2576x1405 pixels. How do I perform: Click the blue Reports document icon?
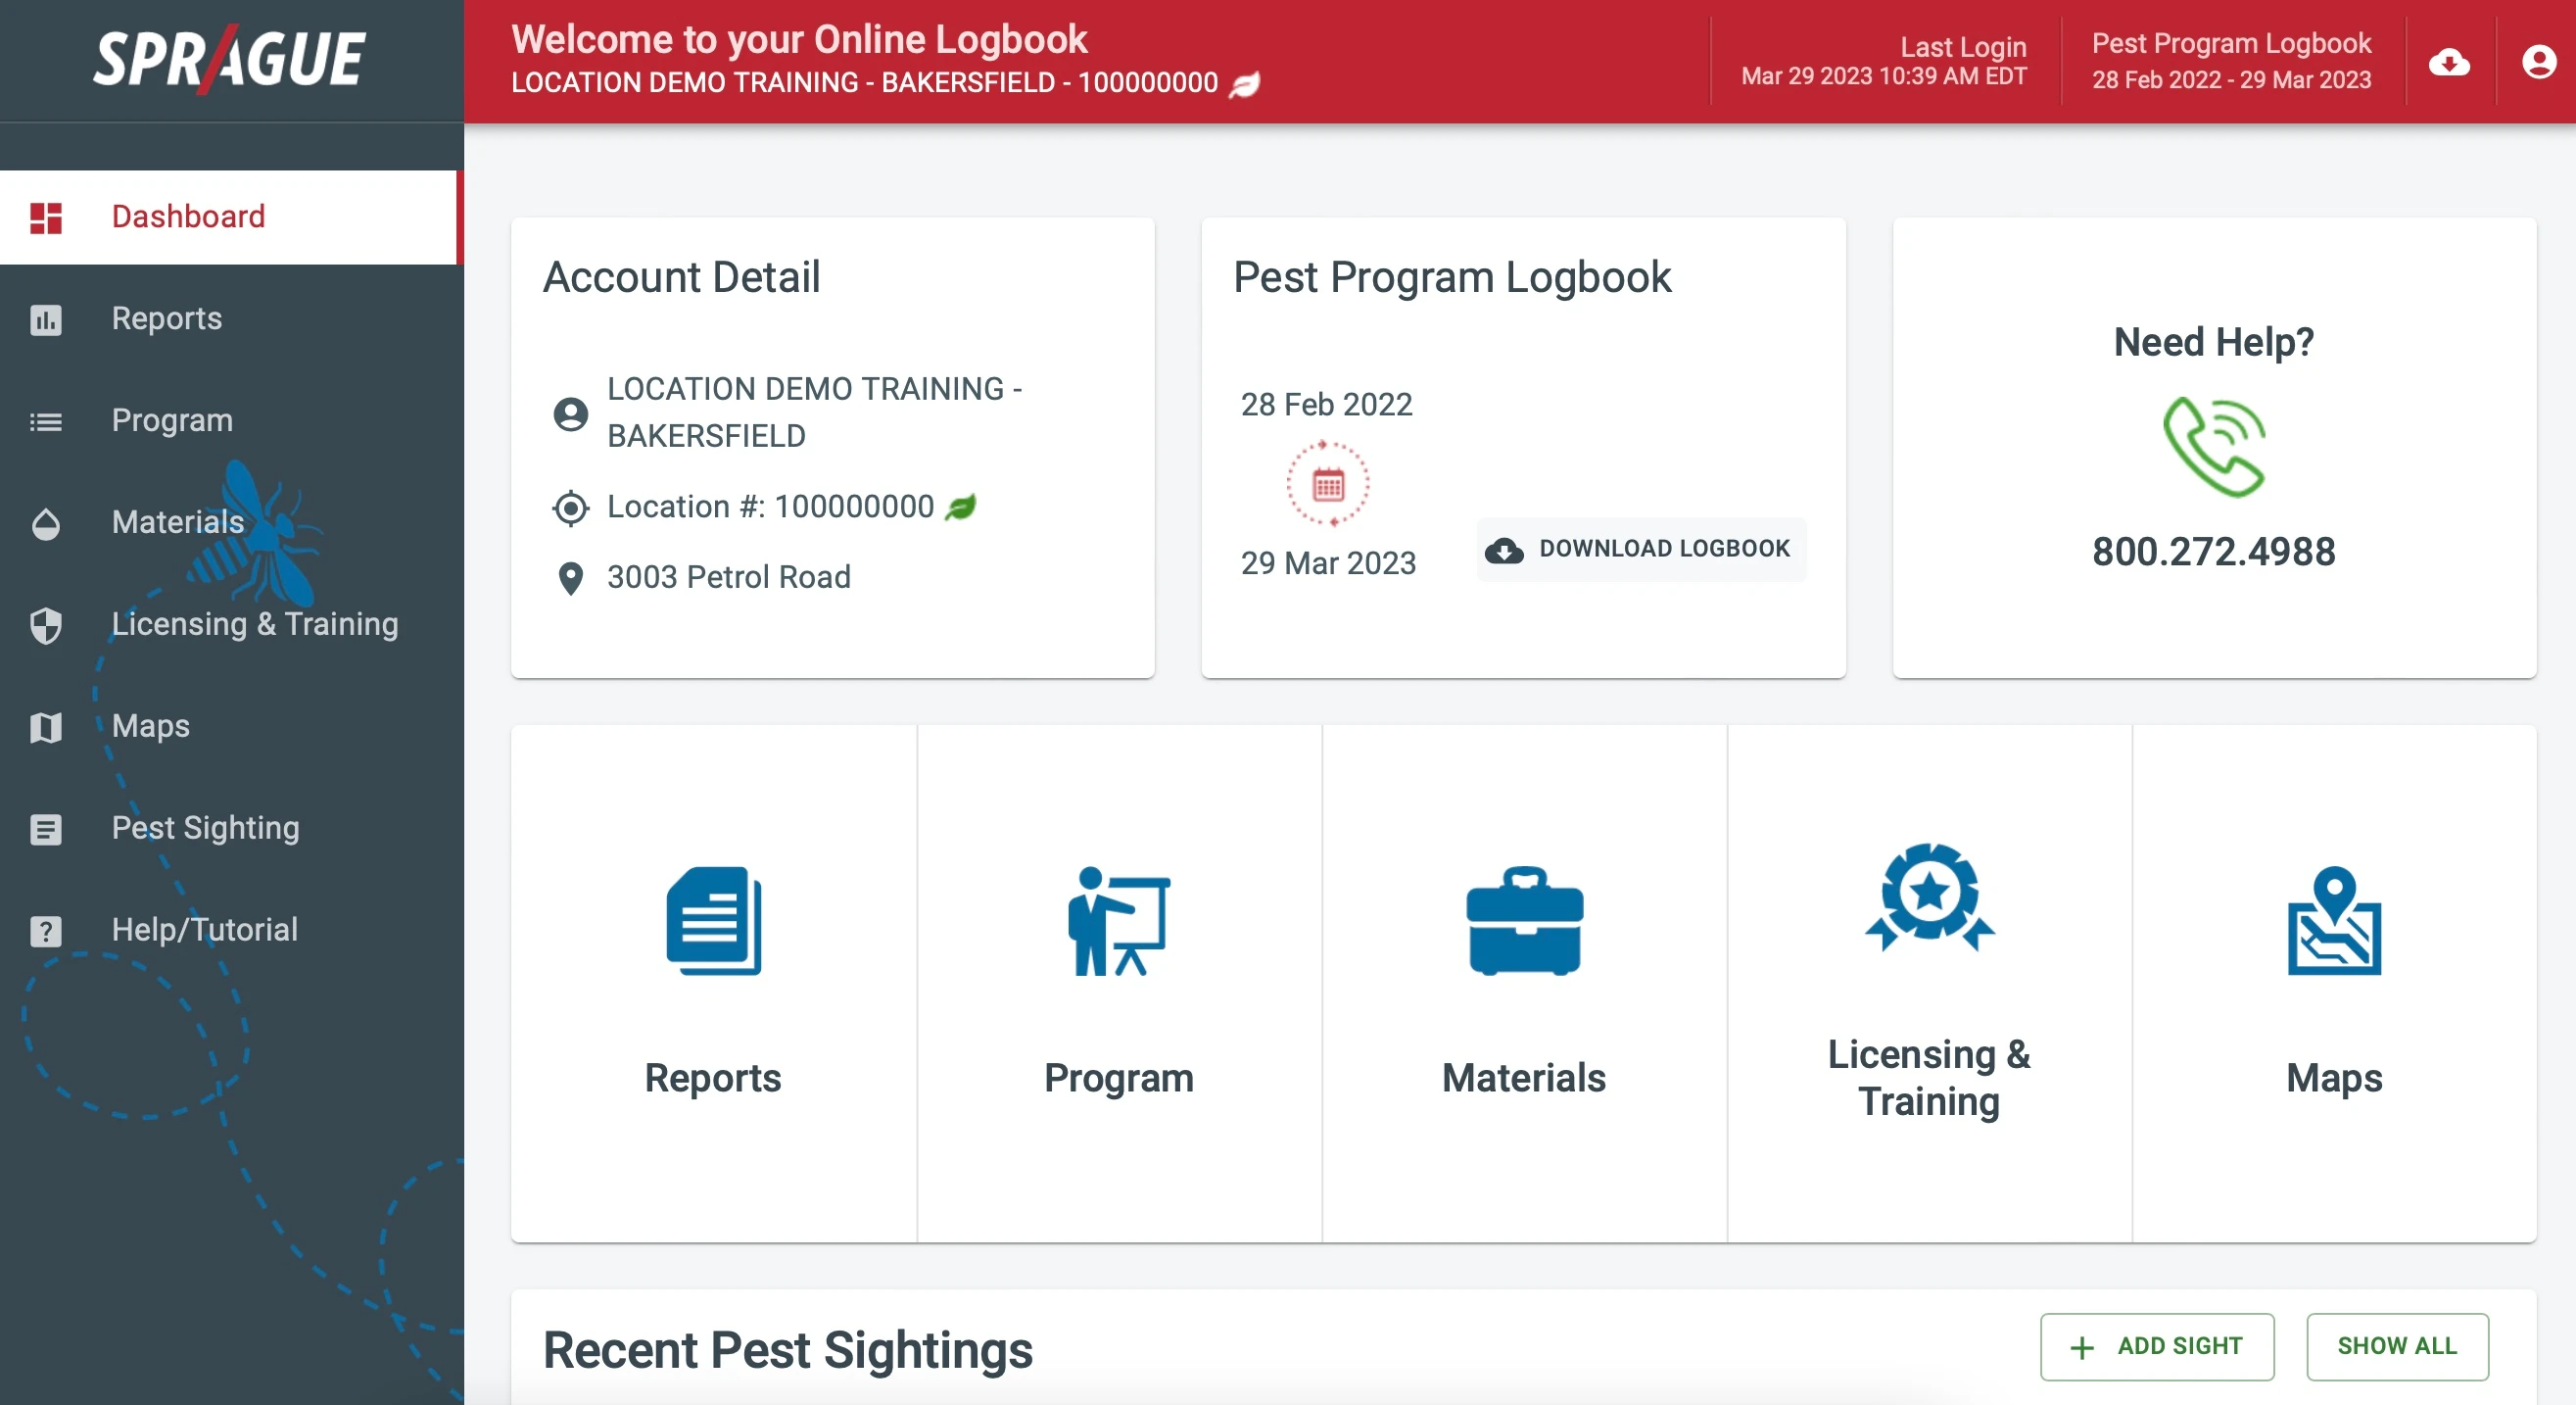(x=713, y=920)
